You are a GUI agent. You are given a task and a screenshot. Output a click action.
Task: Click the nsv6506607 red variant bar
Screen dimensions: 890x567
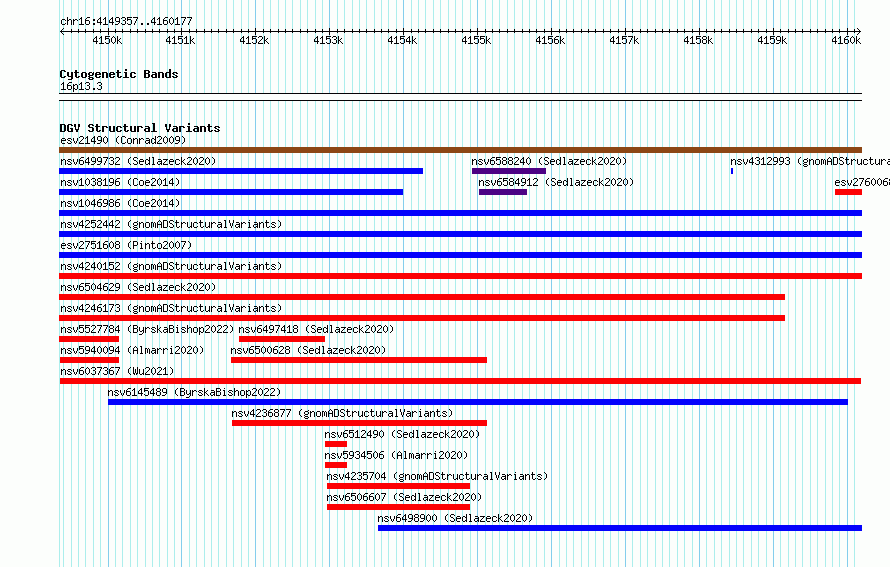[x=398, y=507]
